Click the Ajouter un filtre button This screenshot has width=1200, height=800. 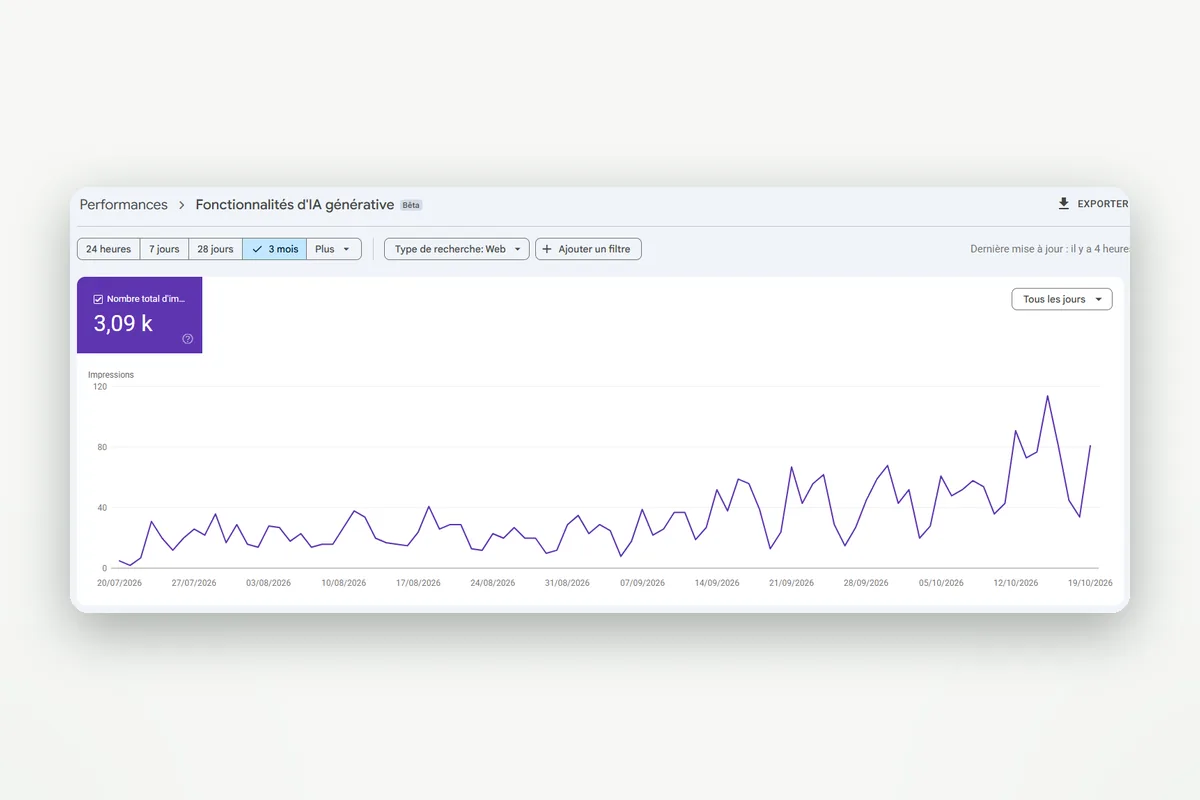(588, 249)
